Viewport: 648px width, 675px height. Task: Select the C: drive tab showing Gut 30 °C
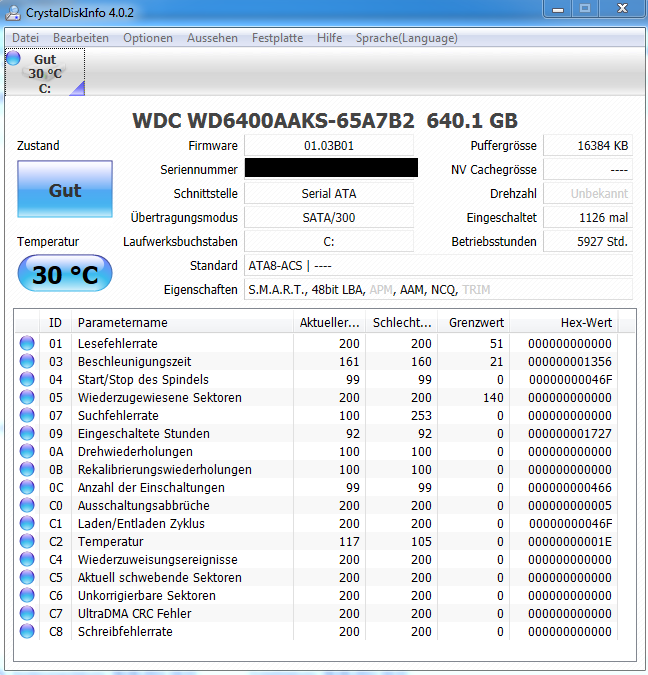[45, 72]
